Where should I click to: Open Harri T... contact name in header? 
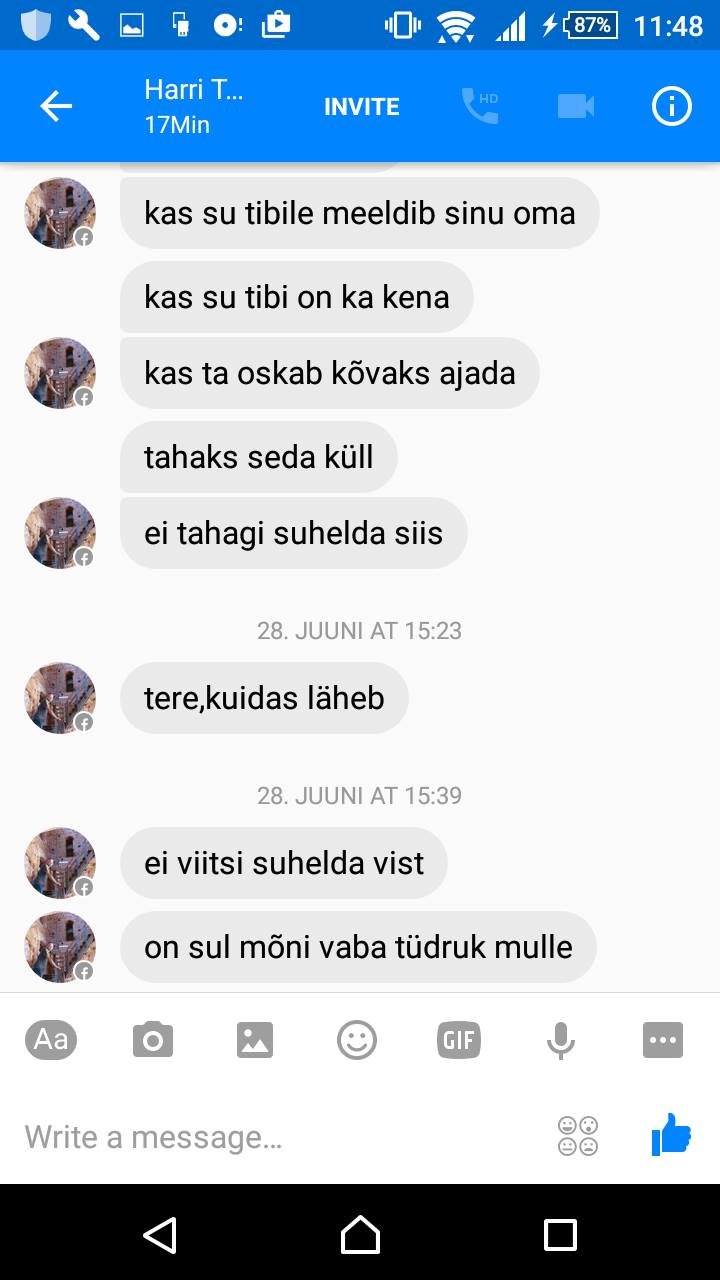[x=194, y=89]
